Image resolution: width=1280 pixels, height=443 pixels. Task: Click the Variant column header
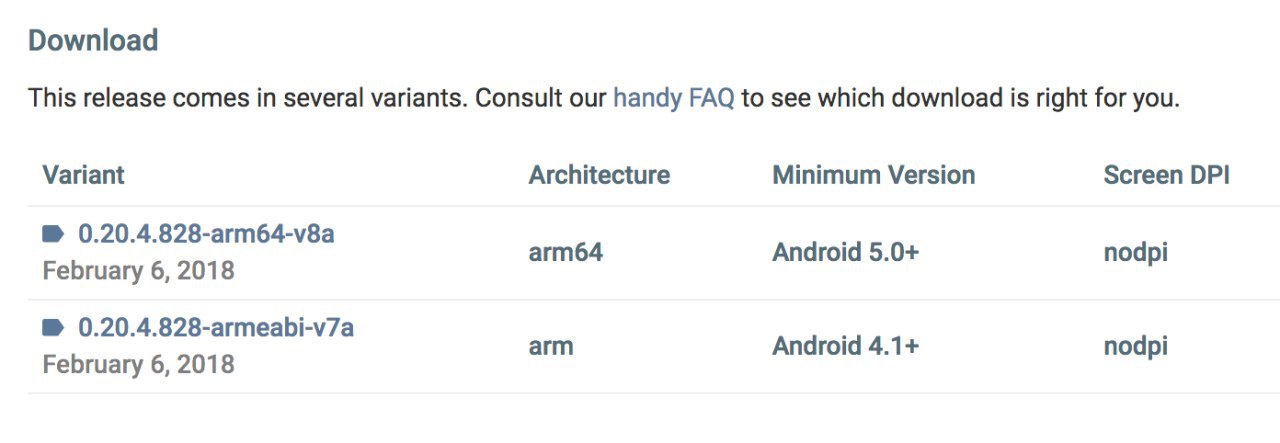pos(83,175)
